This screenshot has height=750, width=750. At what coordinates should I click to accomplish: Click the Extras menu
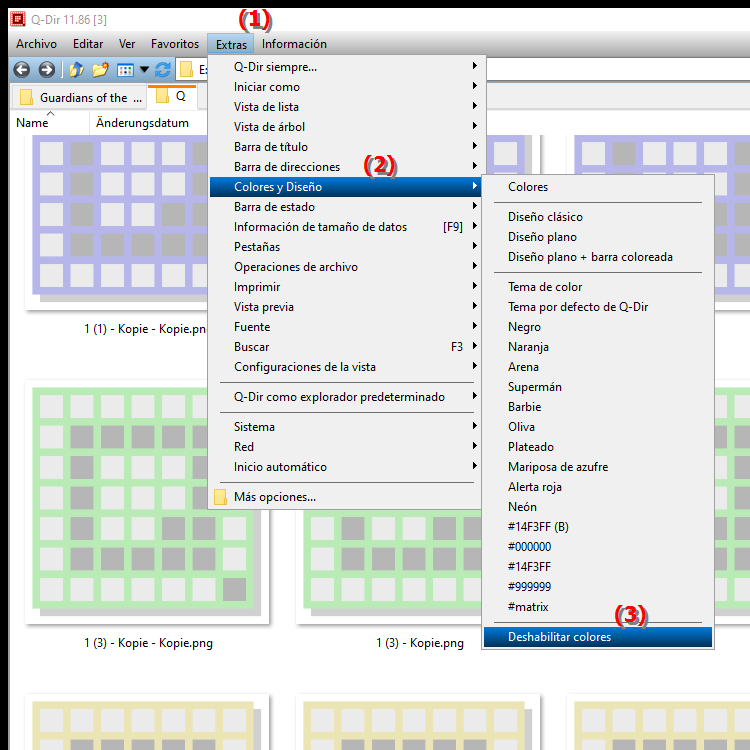click(231, 44)
